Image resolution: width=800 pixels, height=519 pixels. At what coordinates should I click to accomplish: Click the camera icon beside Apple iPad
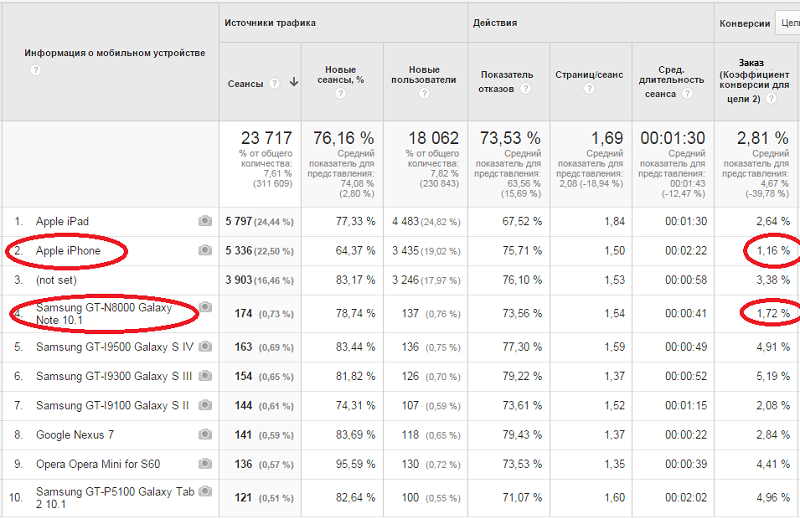(x=205, y=221)
